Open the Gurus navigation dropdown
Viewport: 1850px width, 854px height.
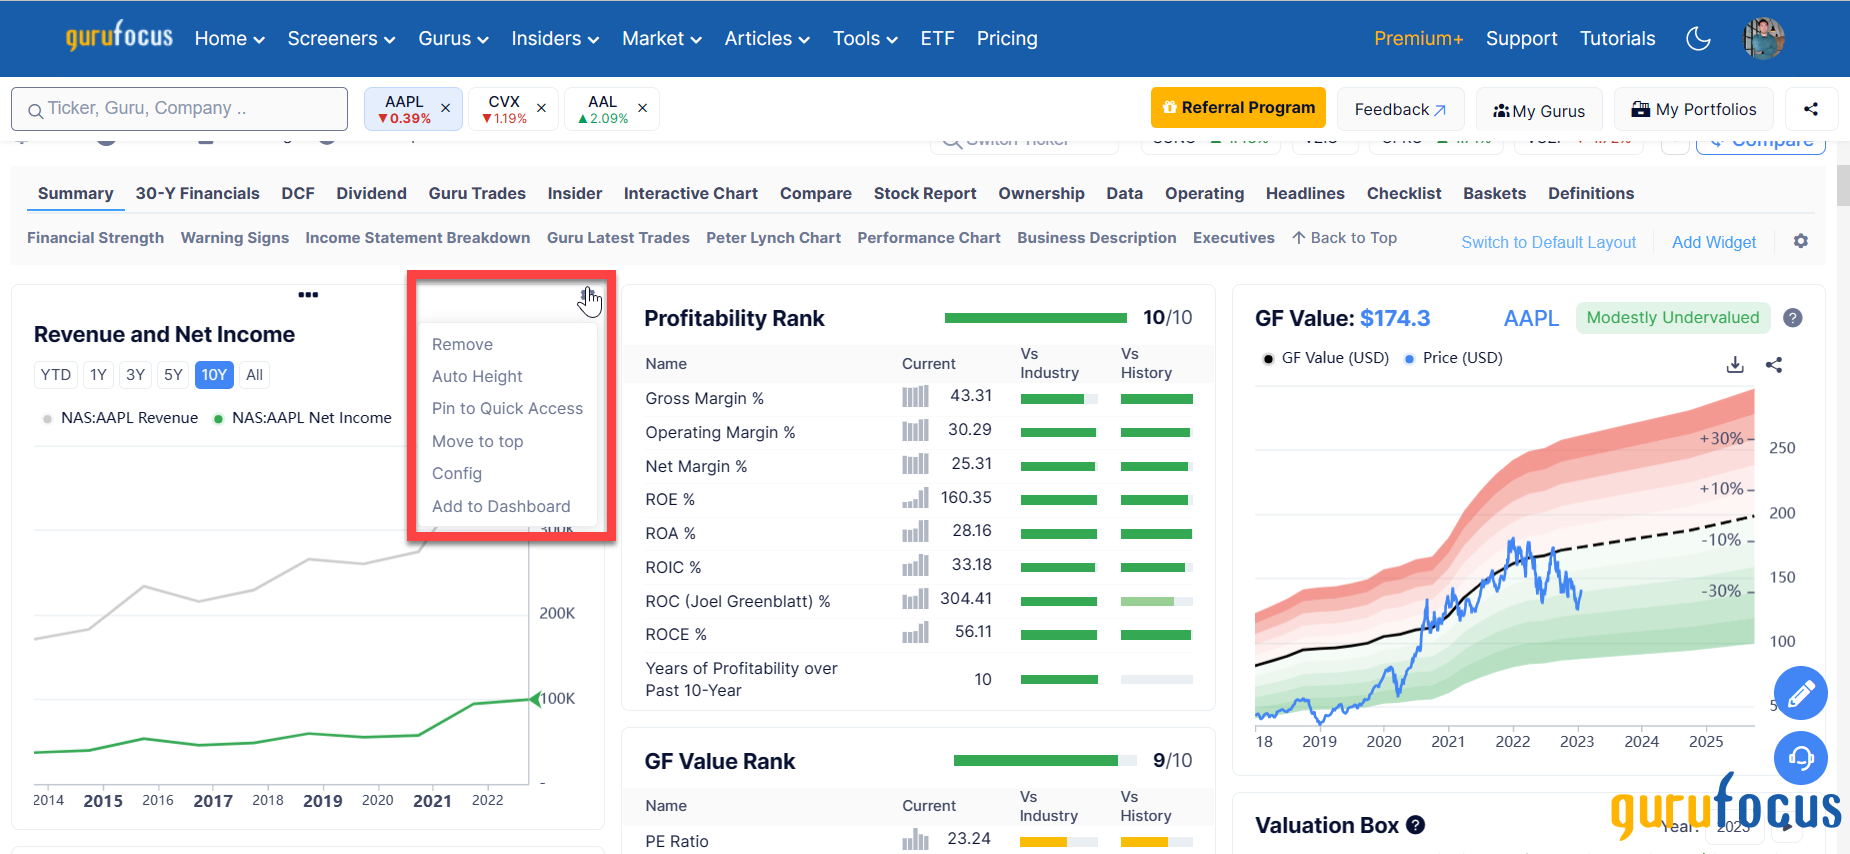coord(453,39)
